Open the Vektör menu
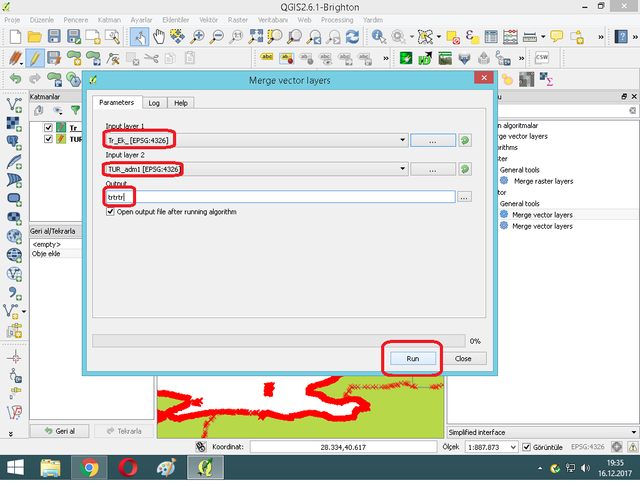This screenshot has width=640, height=486. (x=208, y=20)
